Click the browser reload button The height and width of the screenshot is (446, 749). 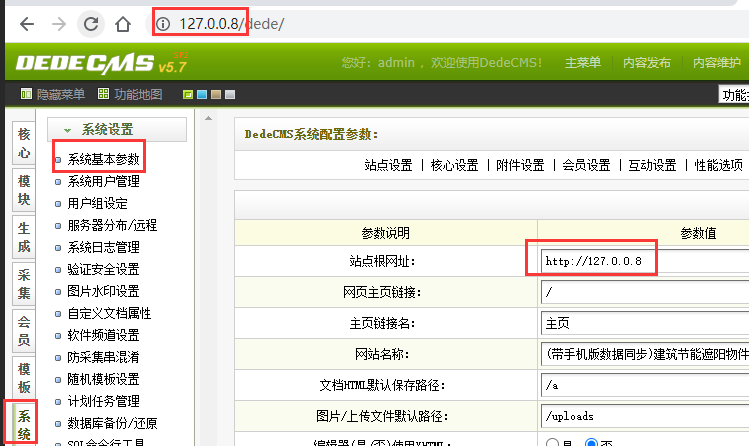coord(91,24)
